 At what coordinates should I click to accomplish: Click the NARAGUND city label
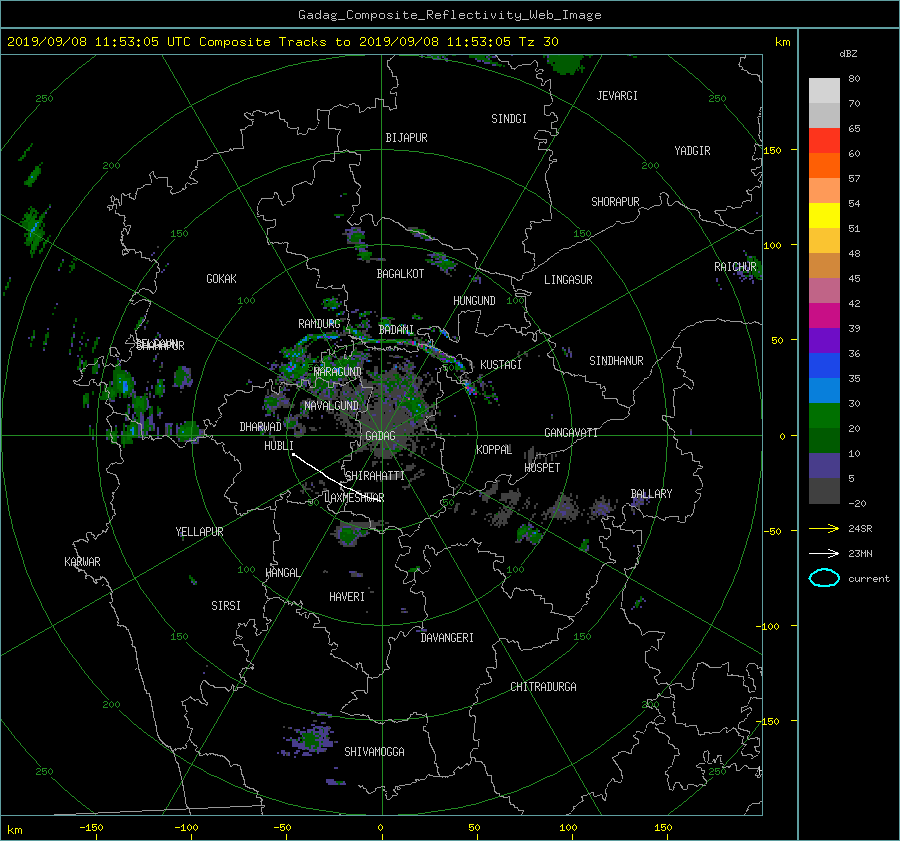[338, 372]
